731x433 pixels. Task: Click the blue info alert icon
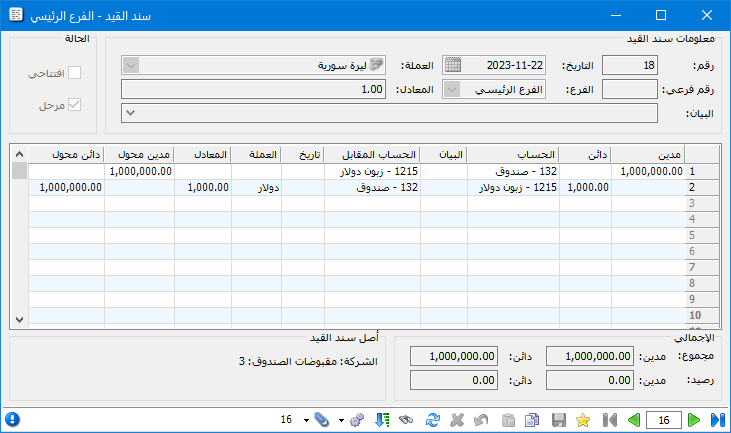click(x=12, y=419)
